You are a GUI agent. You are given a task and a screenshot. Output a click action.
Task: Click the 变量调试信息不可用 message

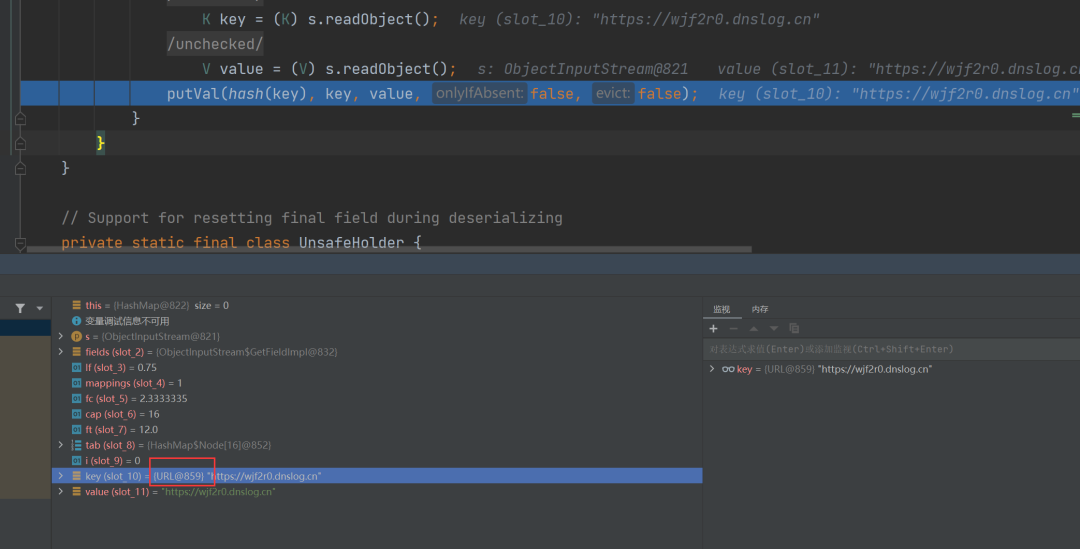pos(127,321)
